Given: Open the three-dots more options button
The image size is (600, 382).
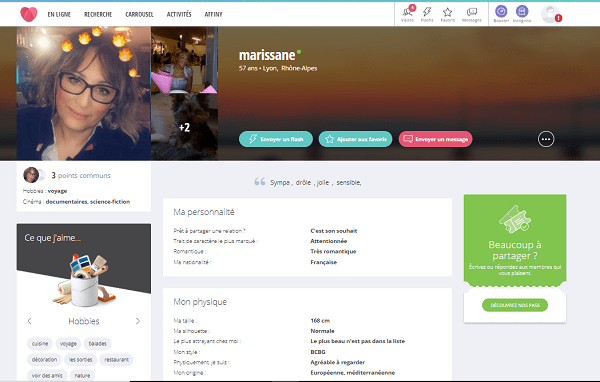Looking at the screenshot, I should [x=546, y=139].
